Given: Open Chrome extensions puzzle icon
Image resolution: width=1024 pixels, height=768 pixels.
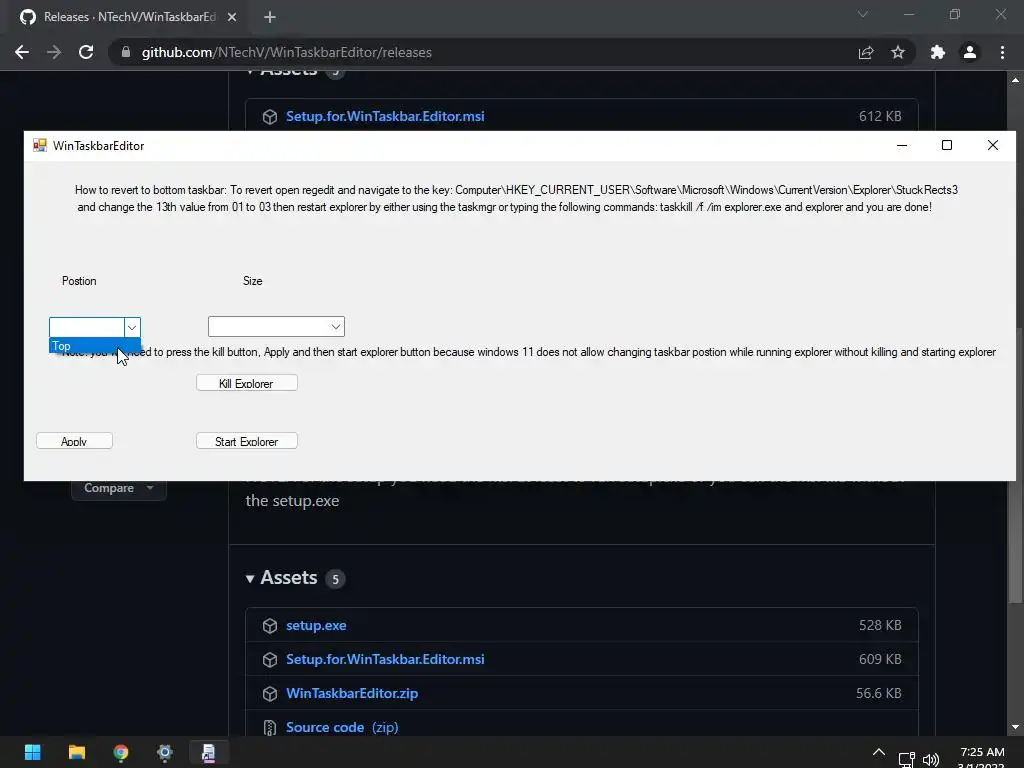Looking at the screenshot, I should pyautogui.click(x=938, y=52).
